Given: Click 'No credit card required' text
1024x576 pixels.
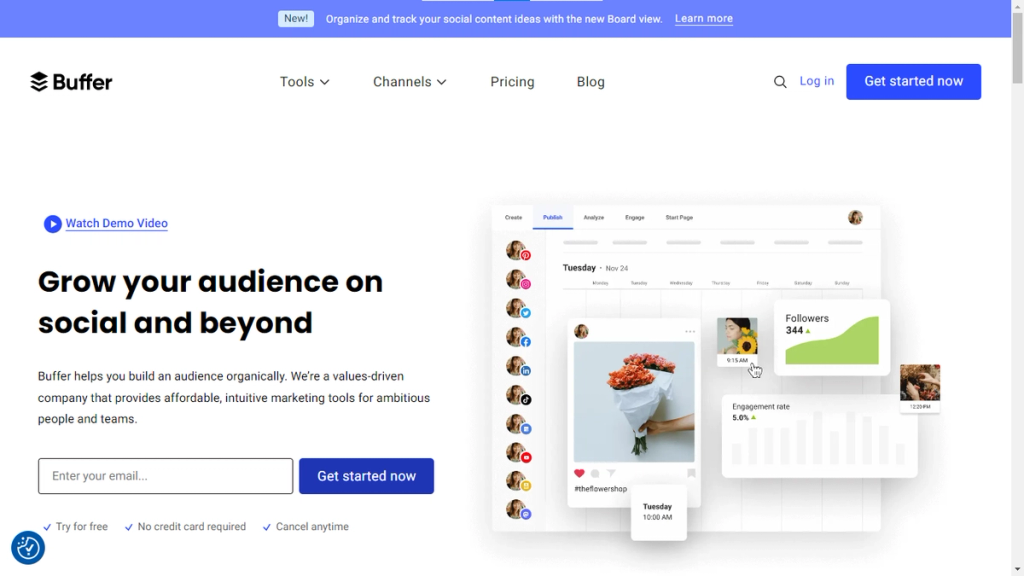Looking at the screenshot, I should [x=192, y=526].
